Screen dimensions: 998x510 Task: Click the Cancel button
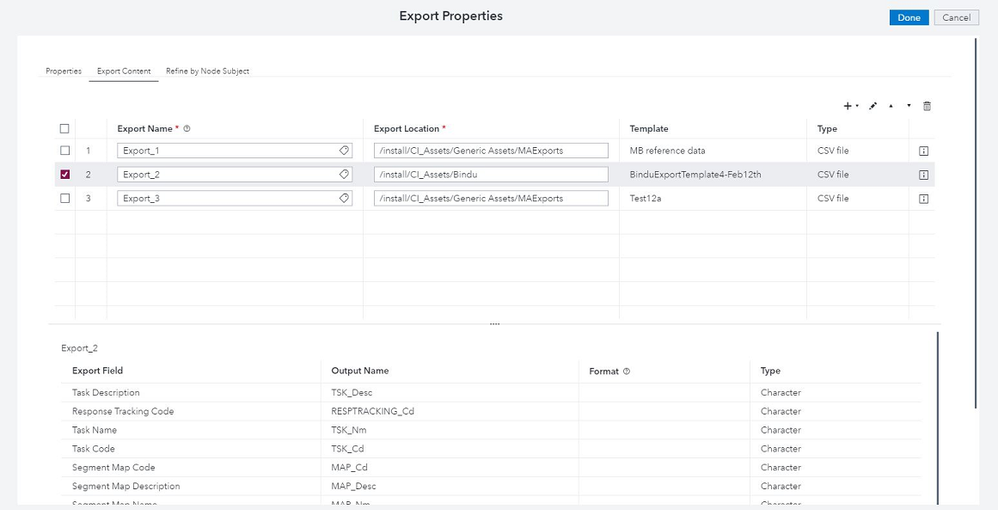[956, 18]
